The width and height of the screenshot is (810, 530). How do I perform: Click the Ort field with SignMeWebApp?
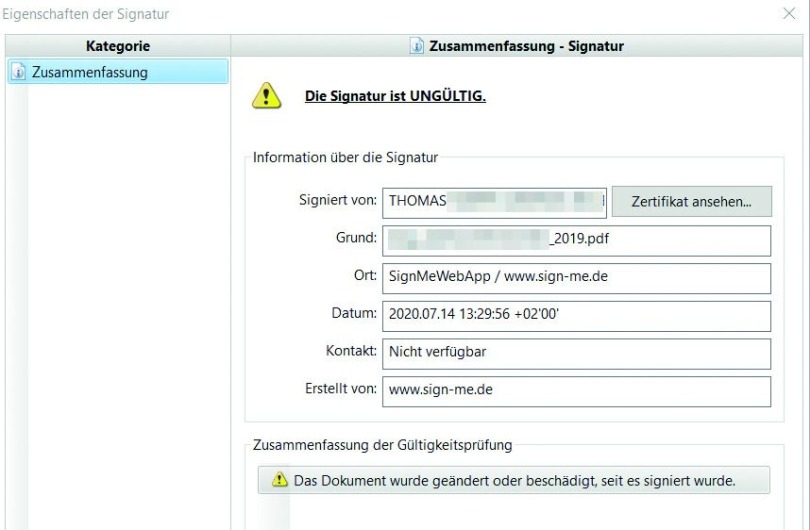click(577, 278)
